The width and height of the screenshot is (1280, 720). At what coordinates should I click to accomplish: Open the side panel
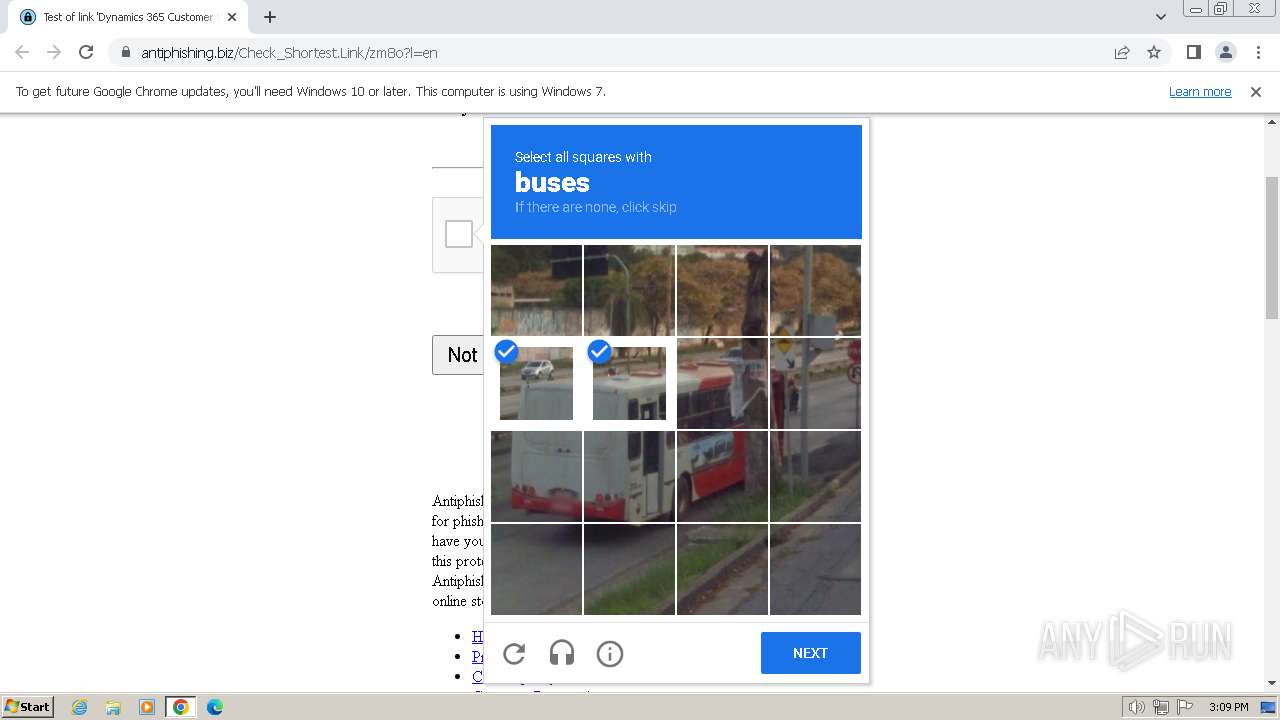pyautogui.click(x=1193, y=52)
